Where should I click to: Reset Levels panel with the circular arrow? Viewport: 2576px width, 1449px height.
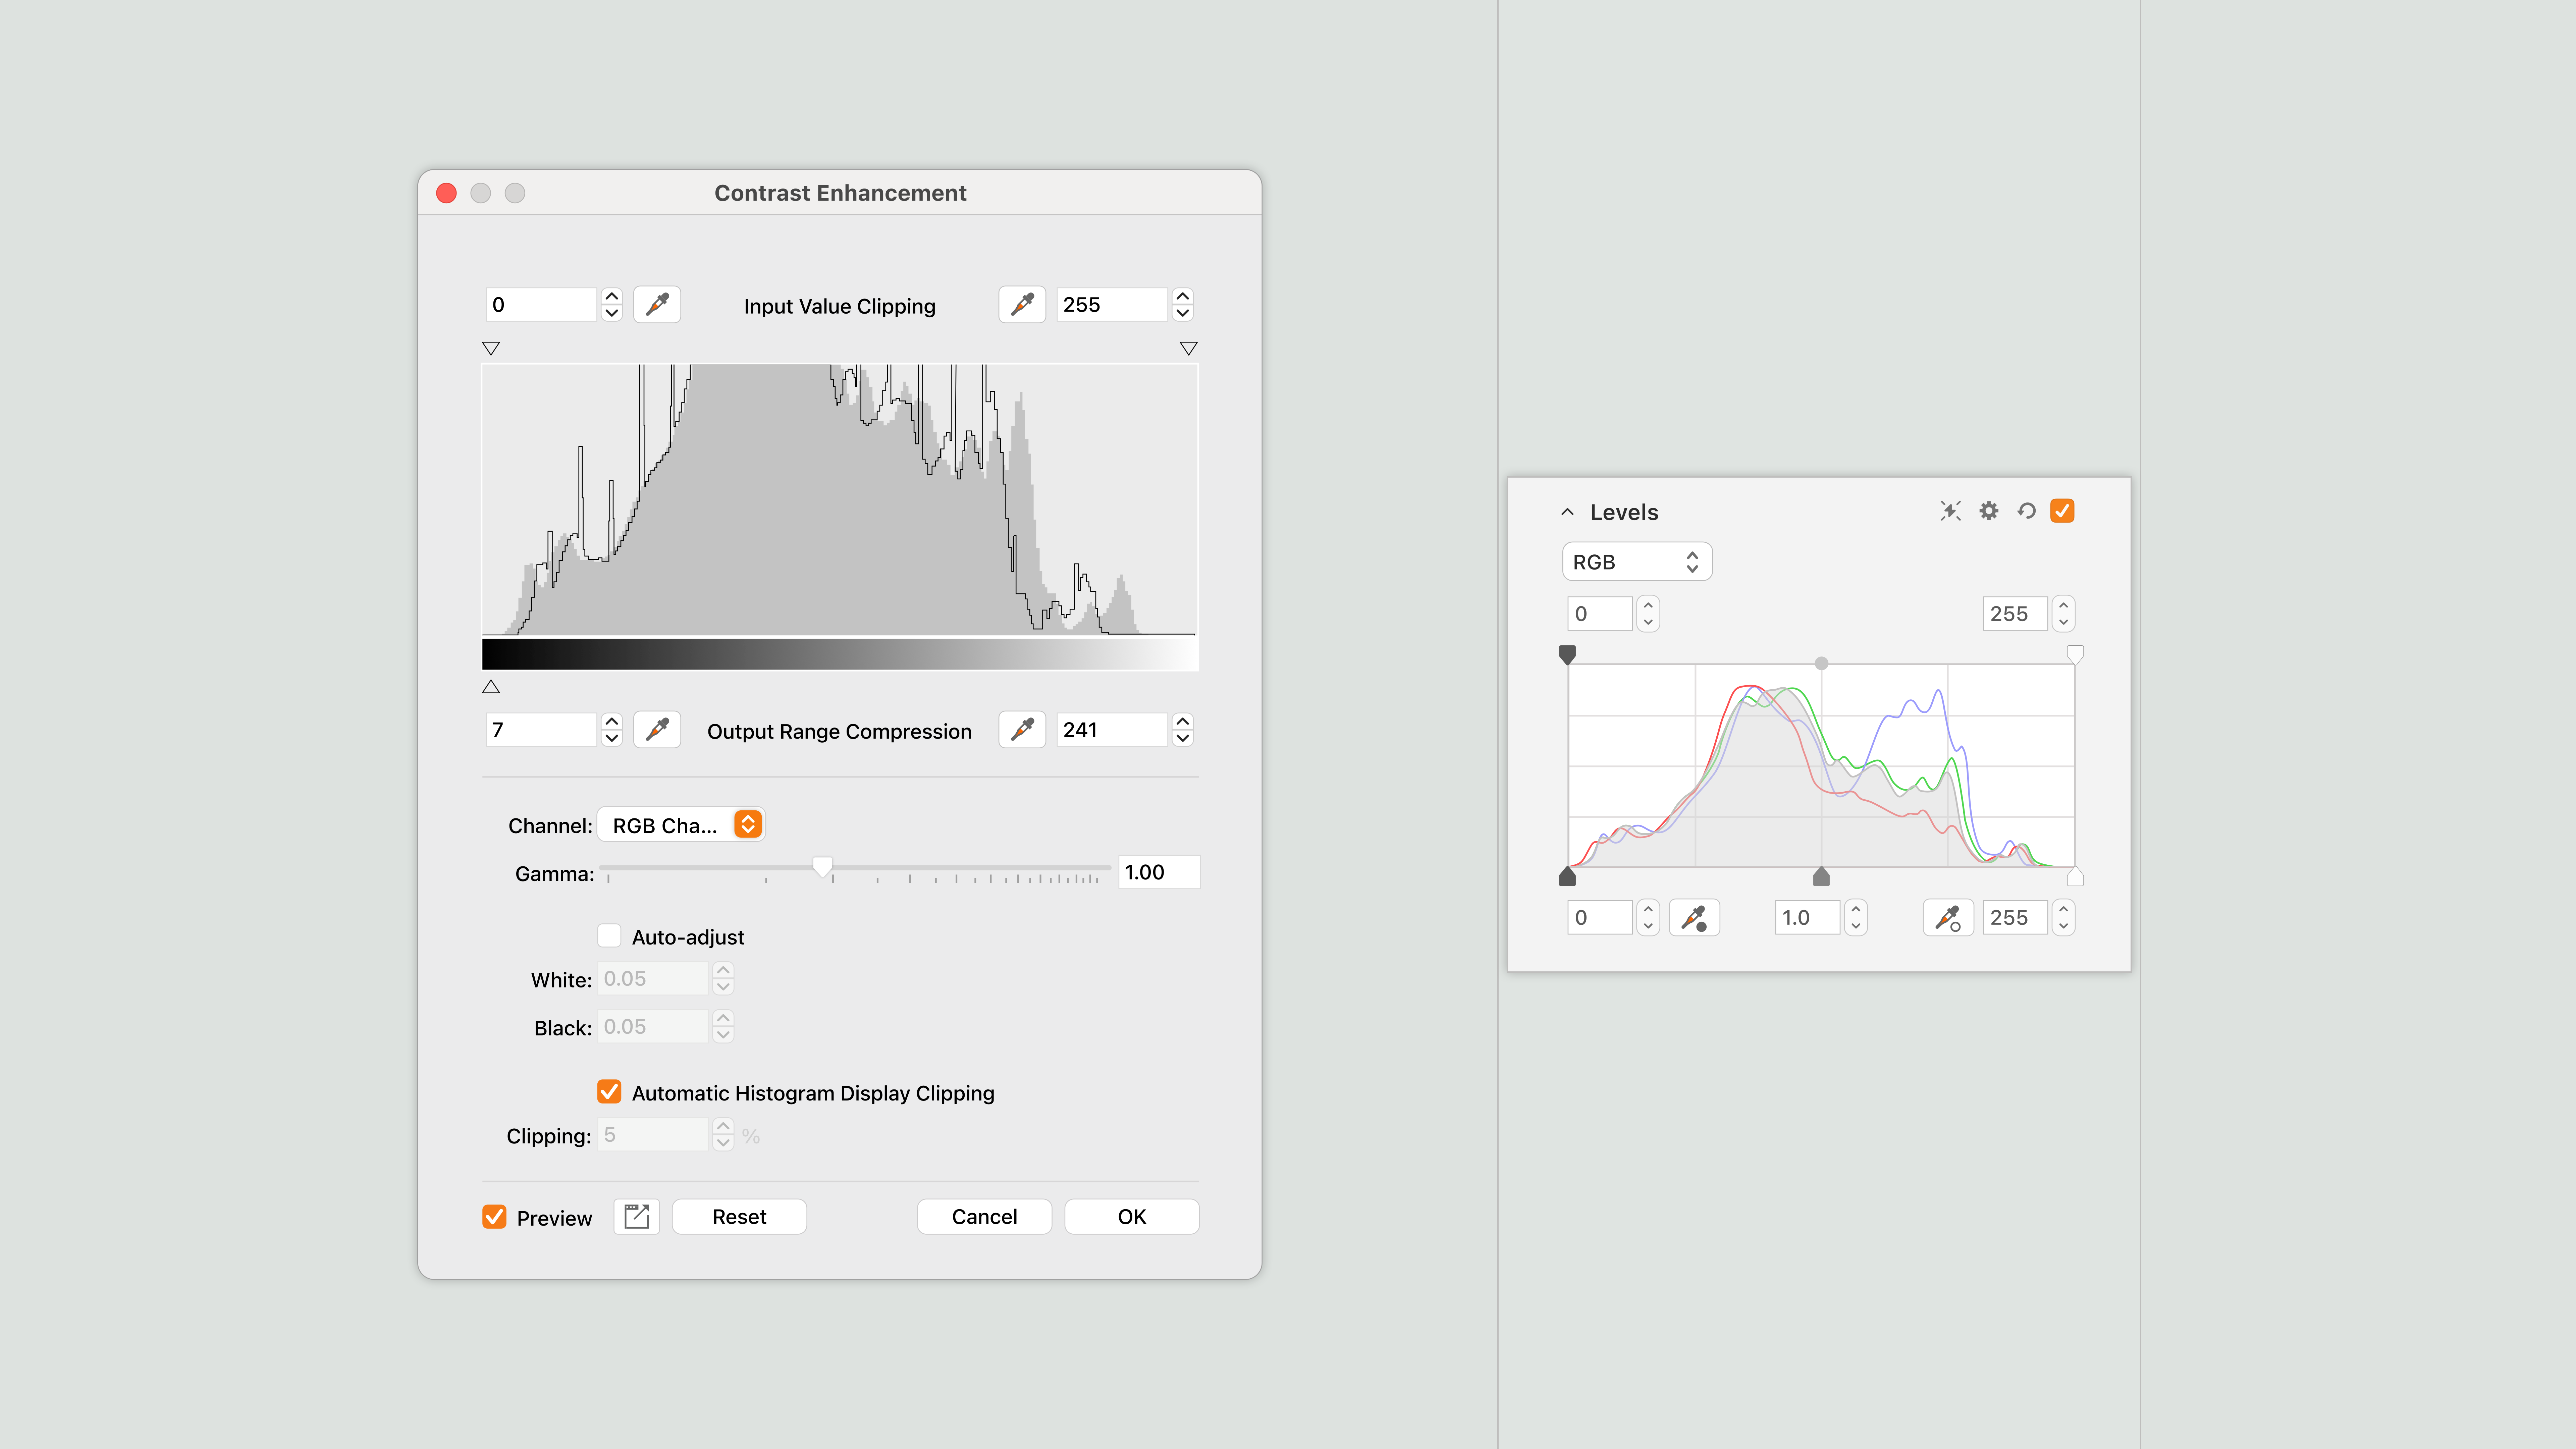tap(2026, 511)
